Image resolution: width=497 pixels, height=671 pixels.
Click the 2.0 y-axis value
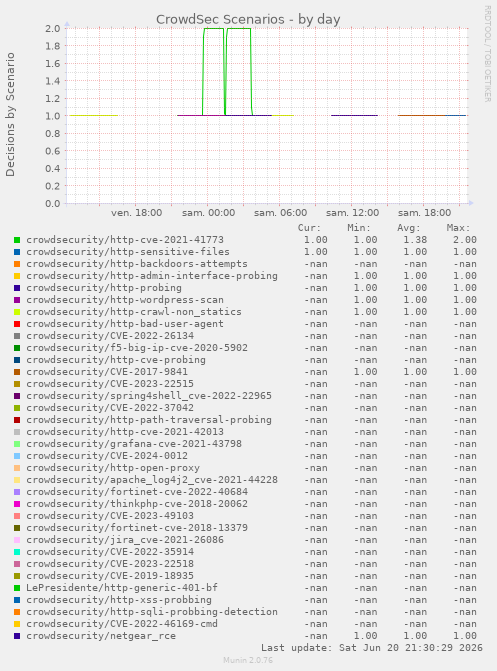(x=53, y=29)
